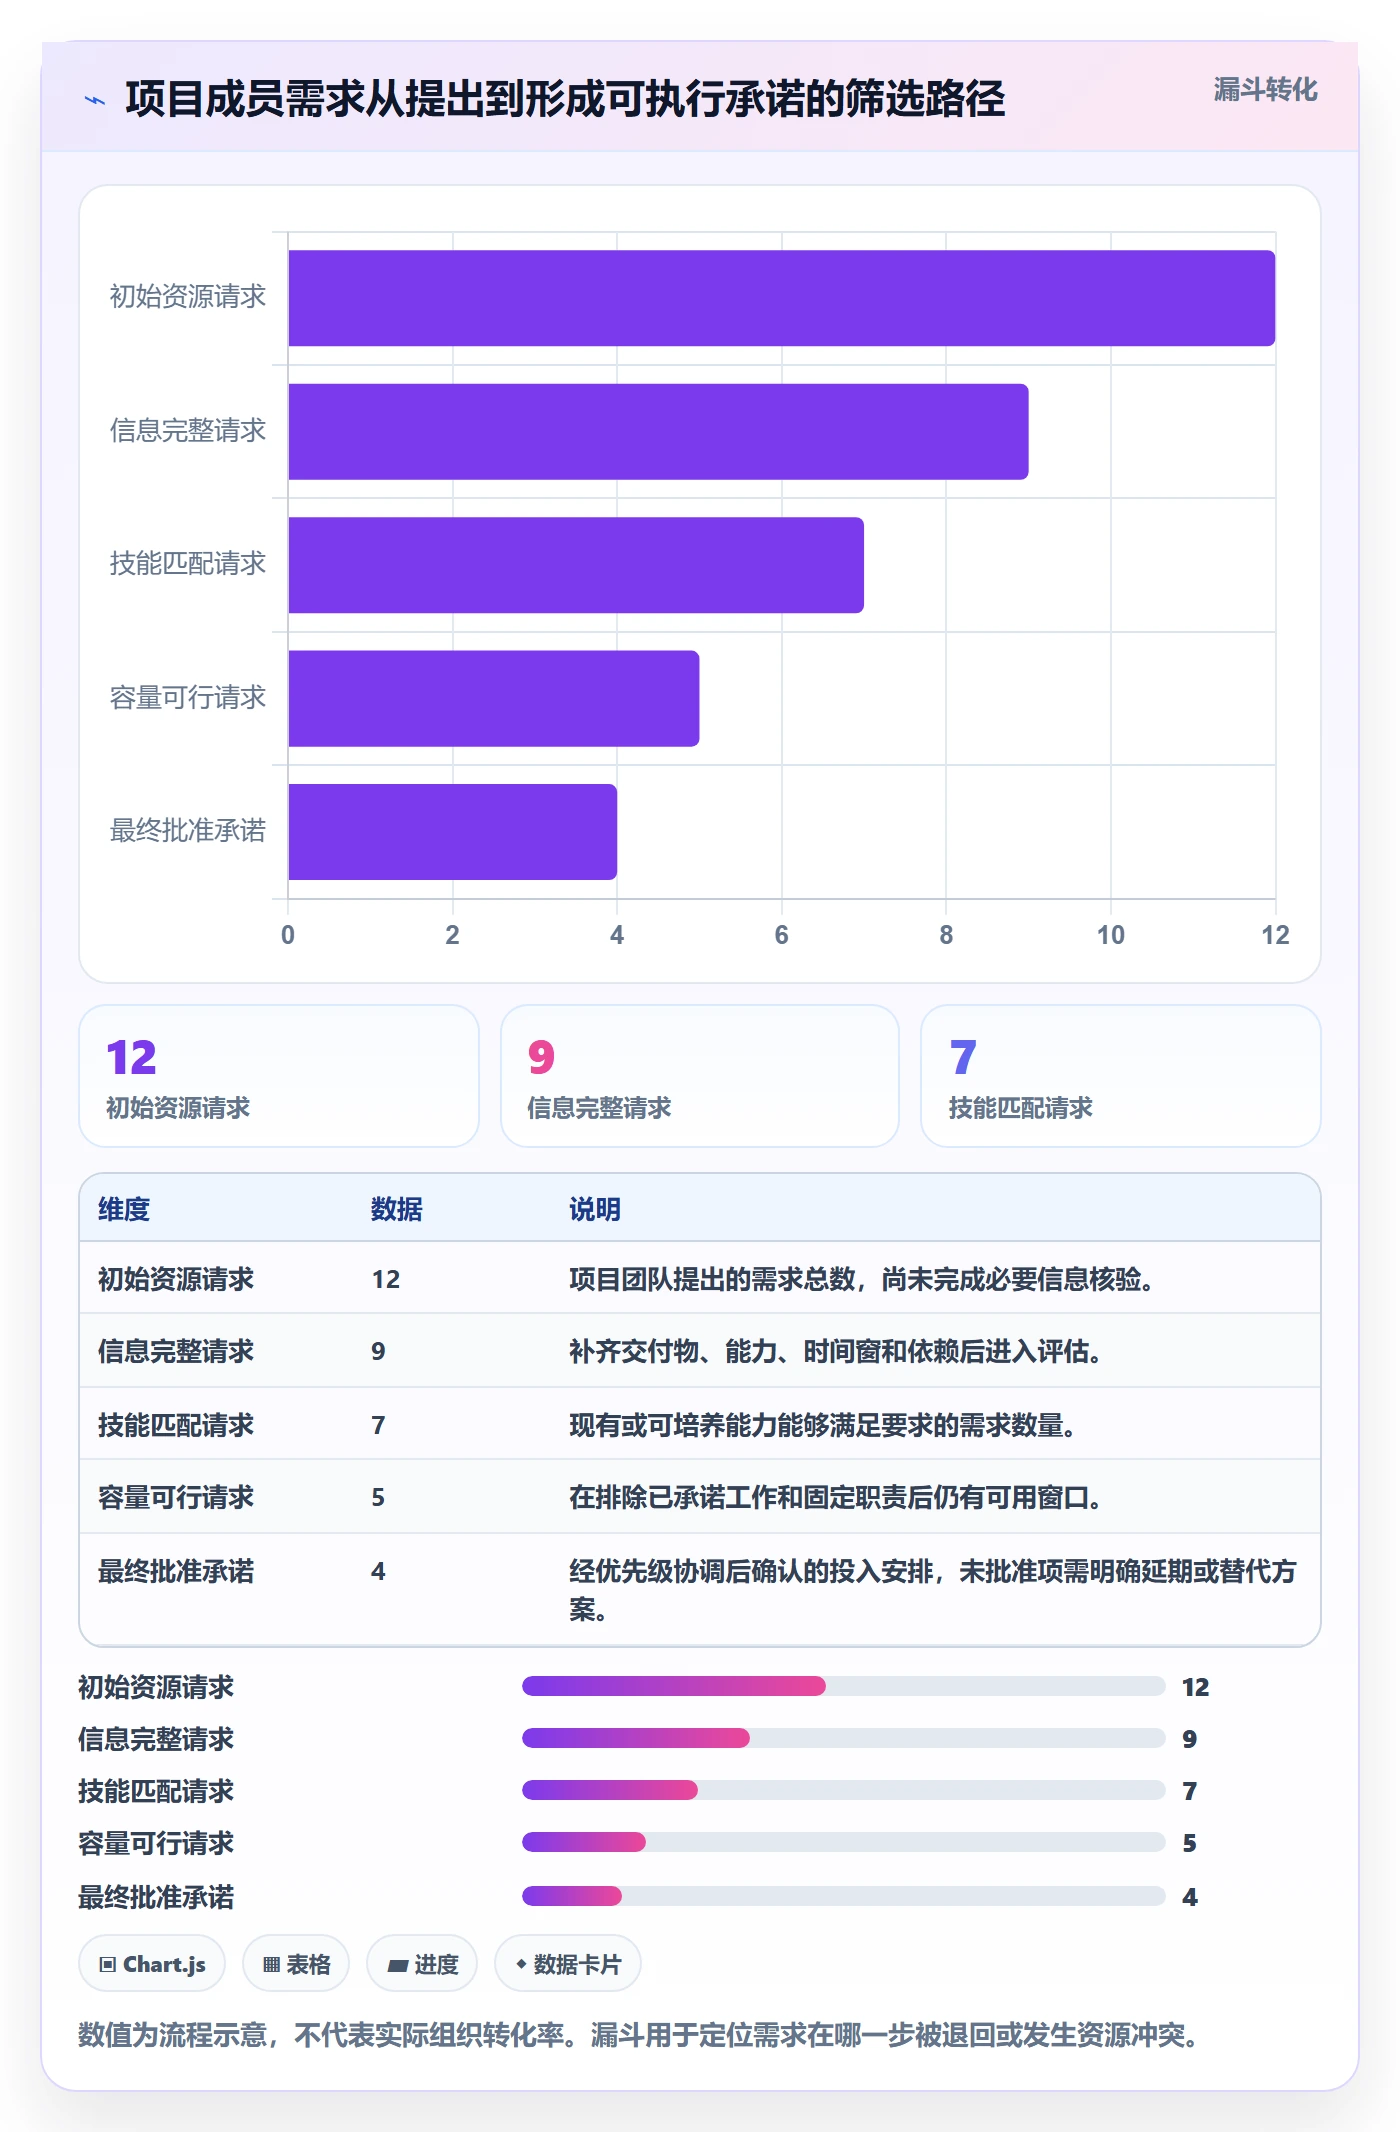Click 容量可行请求 cell in the table
This screenshot has width=1400, height=2132.
coord(176,1497)
